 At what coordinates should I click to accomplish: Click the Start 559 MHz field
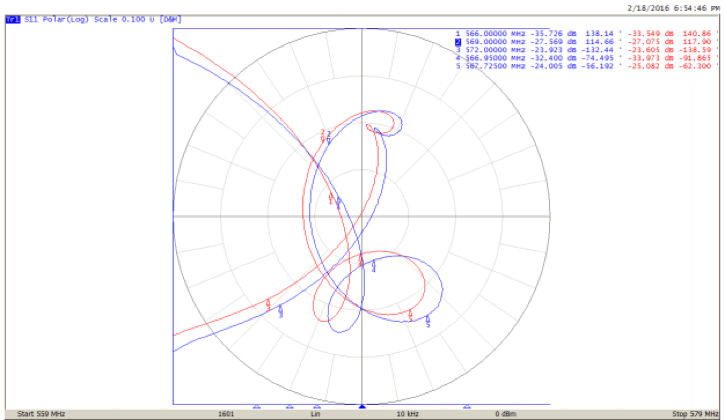tap(40, 413)
